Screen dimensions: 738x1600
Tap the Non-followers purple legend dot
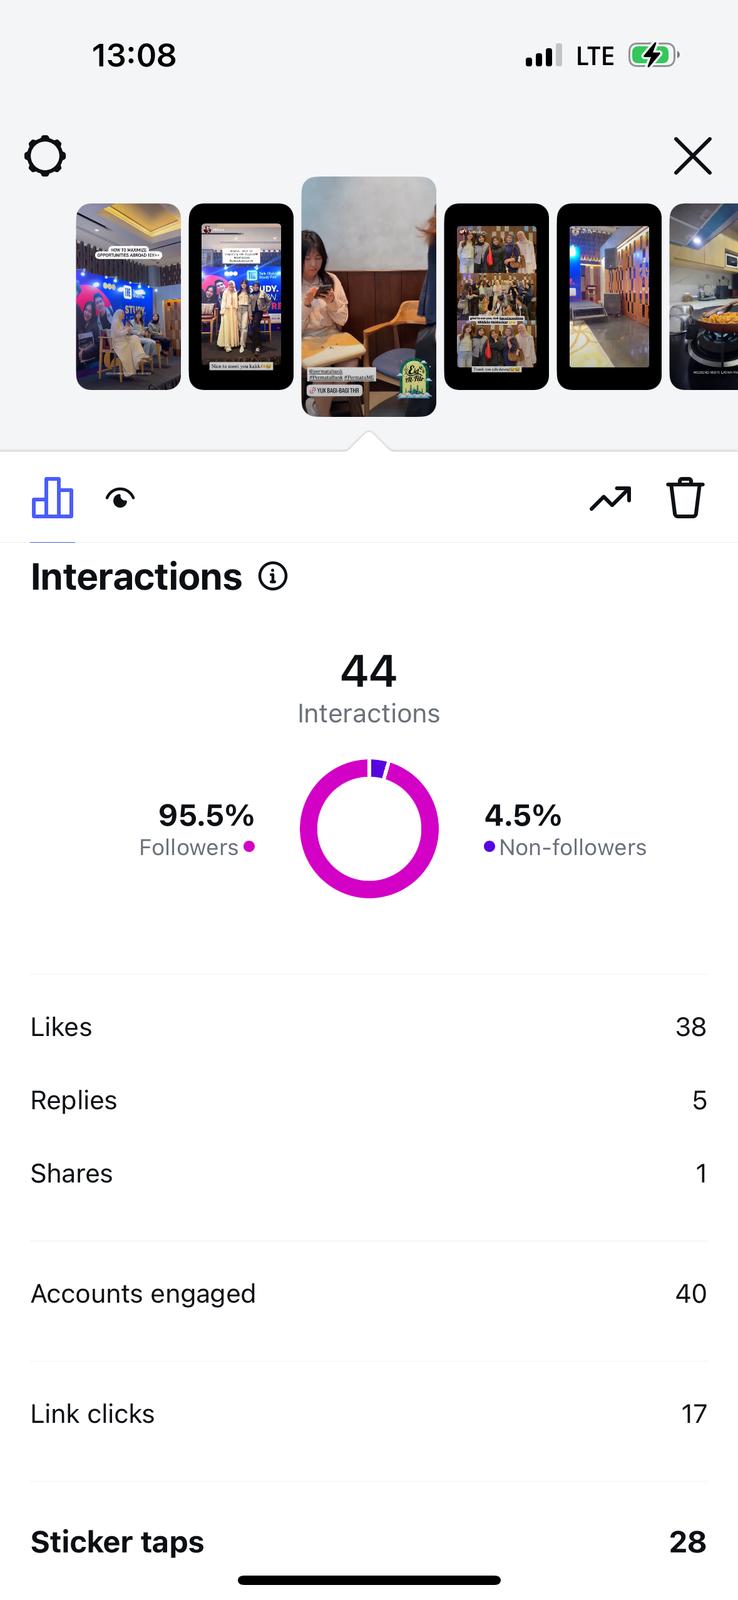pyautogui.click(x=489, y=847)
